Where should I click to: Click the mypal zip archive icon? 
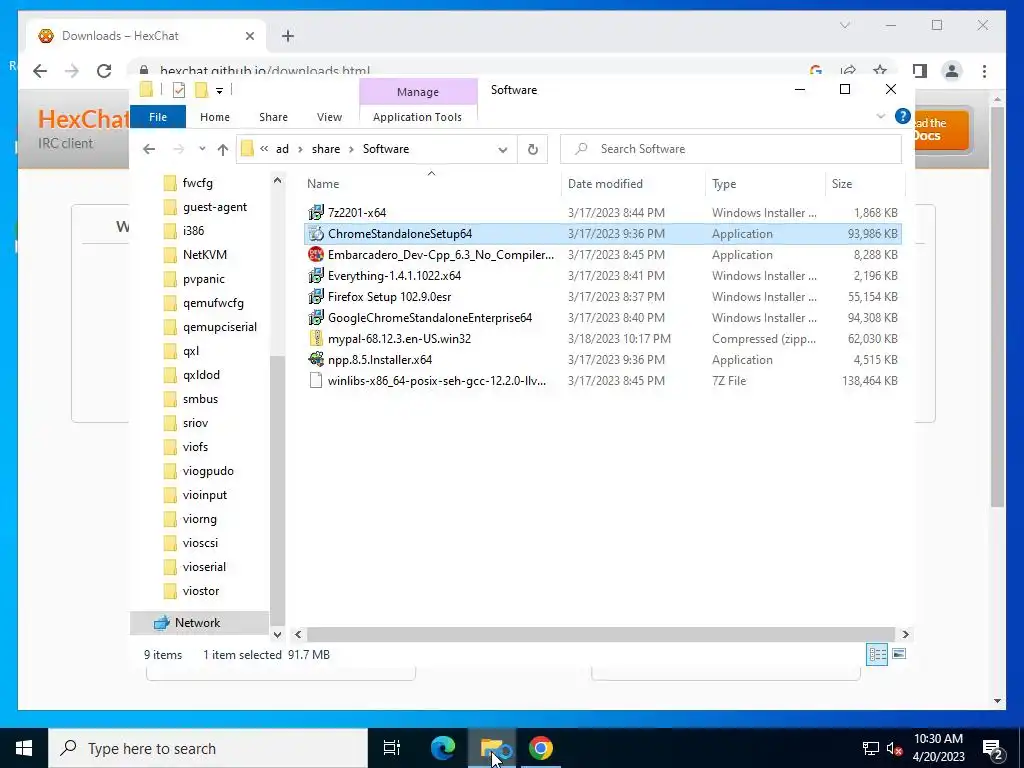click(316, 338)
